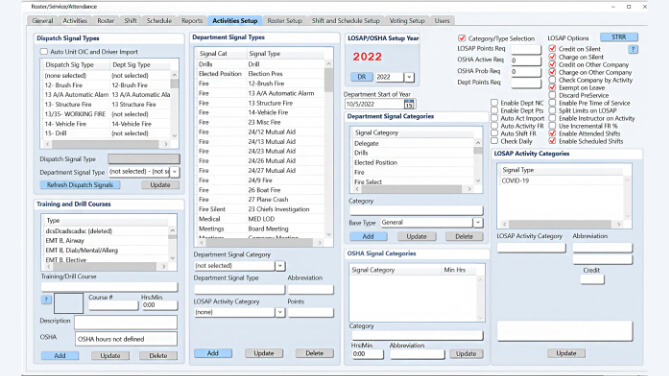Click Delete under Department Signal Types
Screen dimensions: 669x376
coord(314,353)
